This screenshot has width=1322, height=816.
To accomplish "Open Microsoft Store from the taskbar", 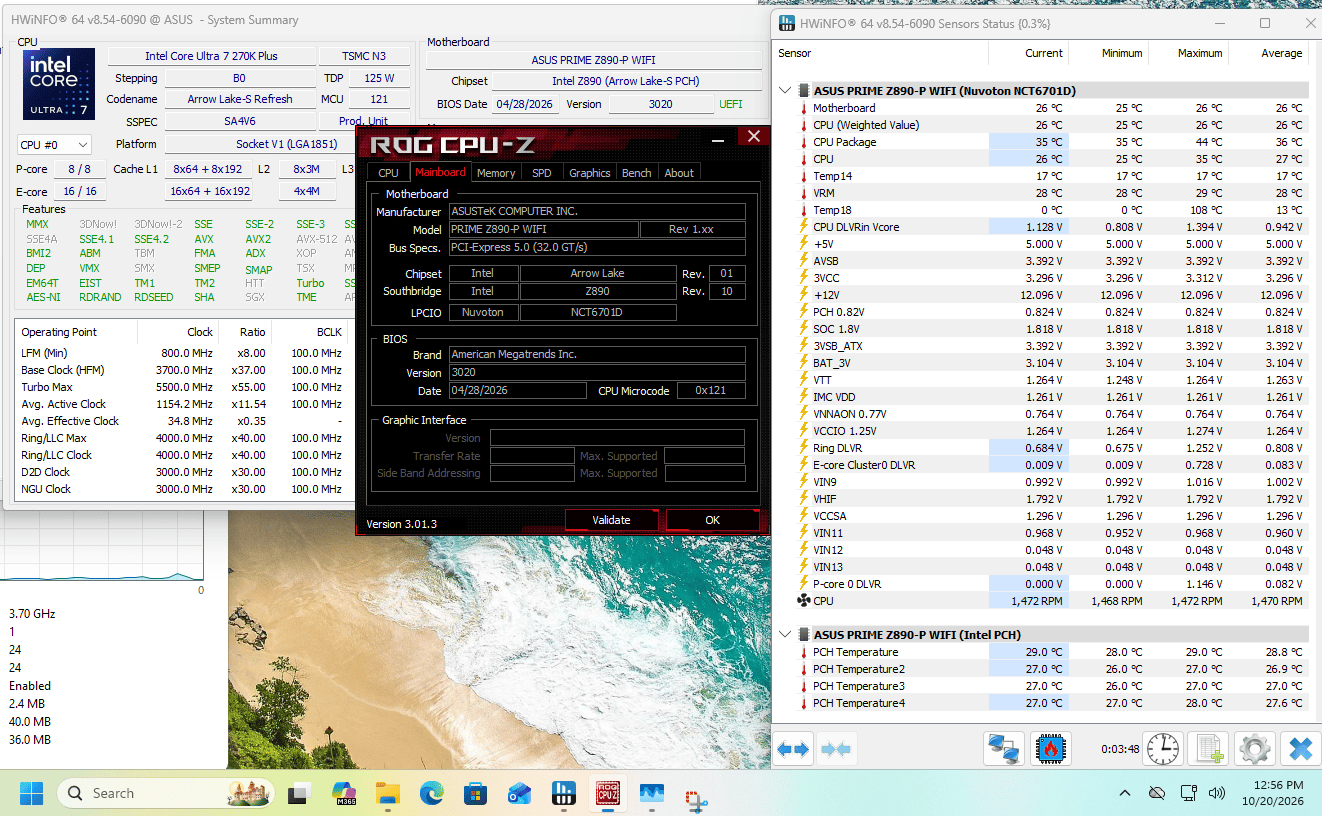I will pos(475,793).
